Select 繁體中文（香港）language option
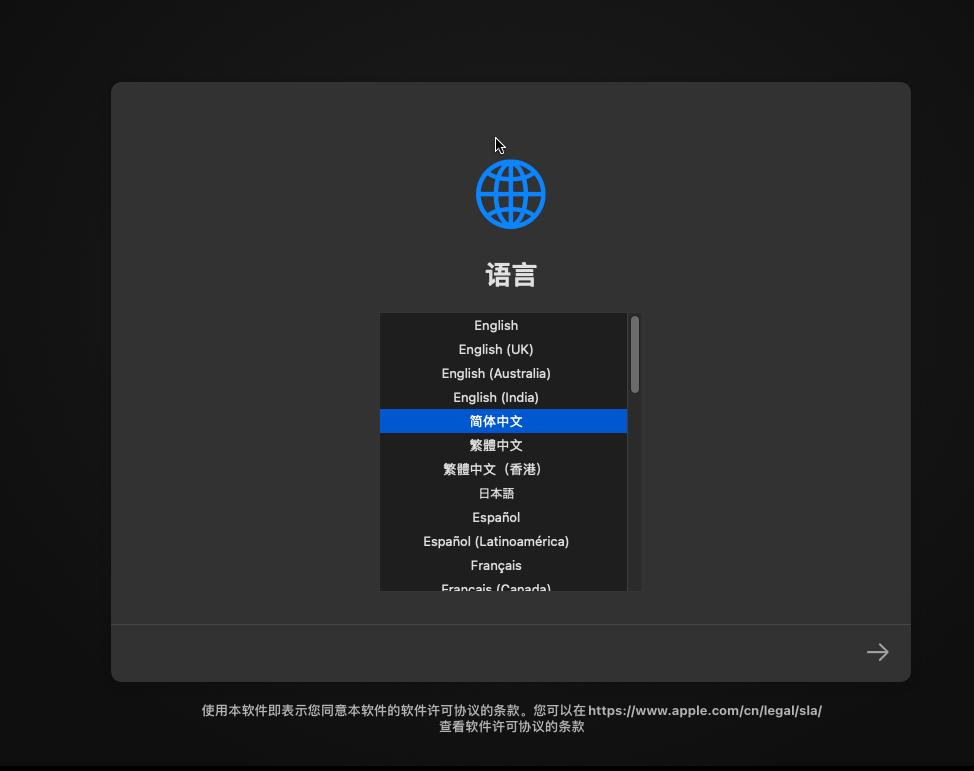974x771 pixels. [x=496, y=469]
